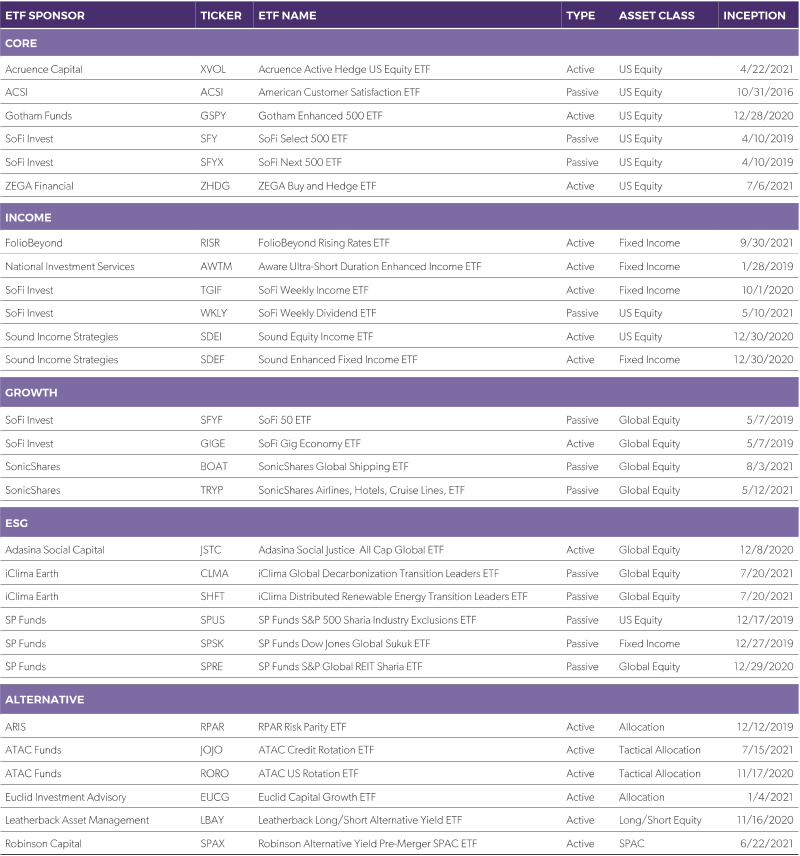Click the 'JSTC' ticker cell
The width and height of the screenshot is (800, 856).
(211, 550)
